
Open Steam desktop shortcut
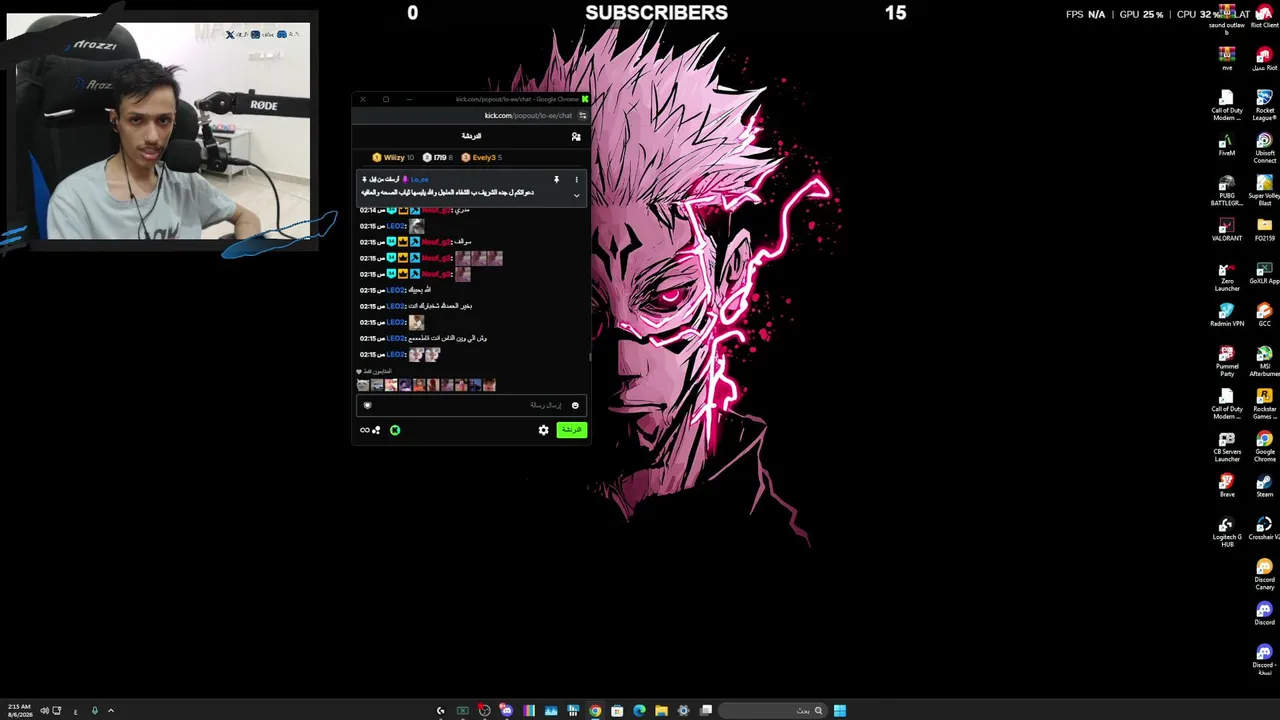coord(1264,487)
